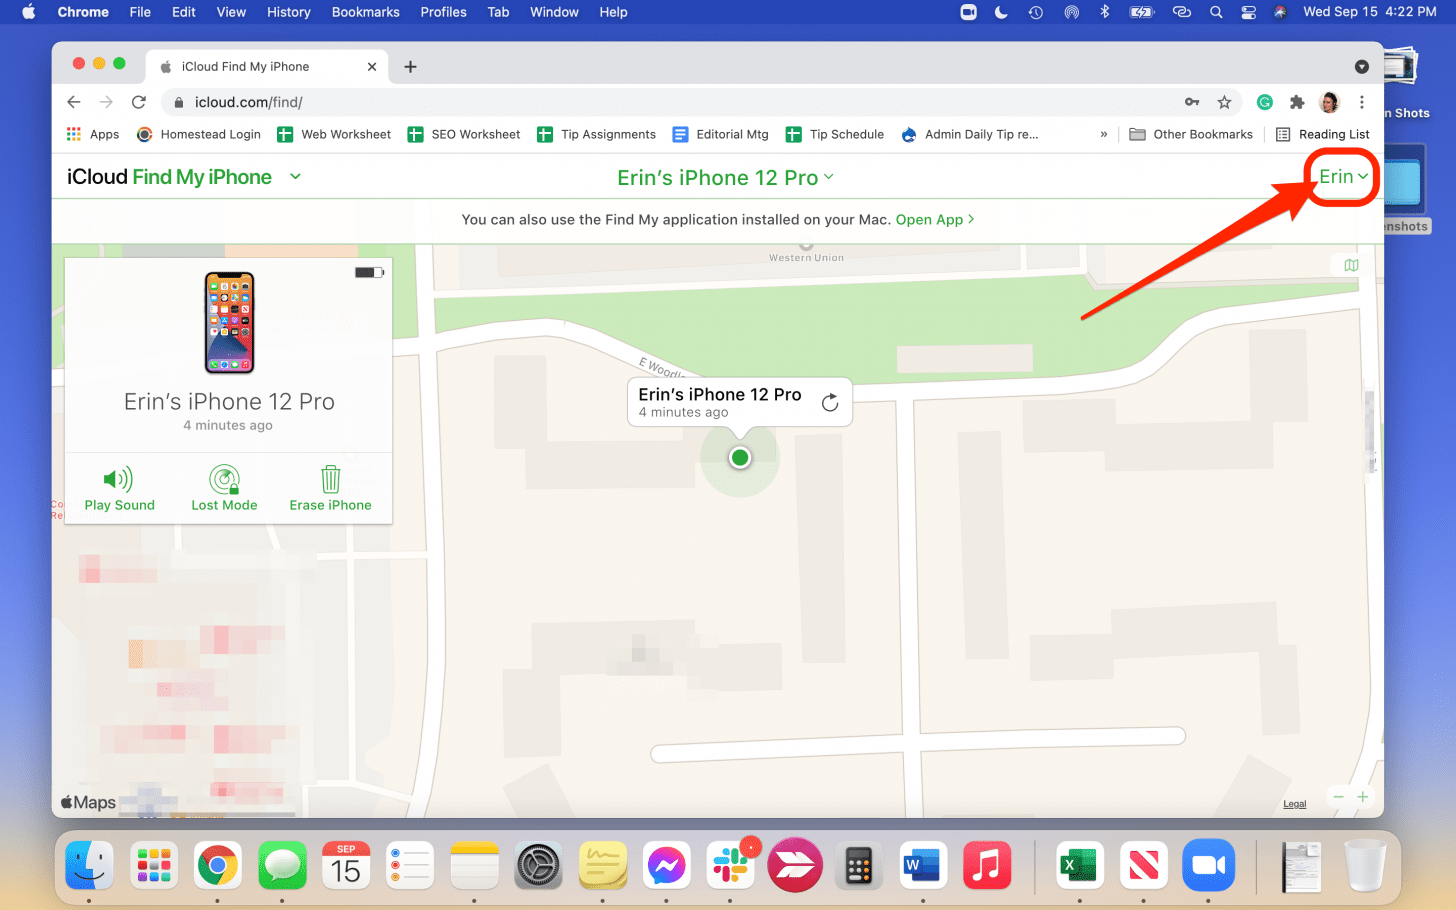Click the Chrome profile avatar

[1329, 102]
